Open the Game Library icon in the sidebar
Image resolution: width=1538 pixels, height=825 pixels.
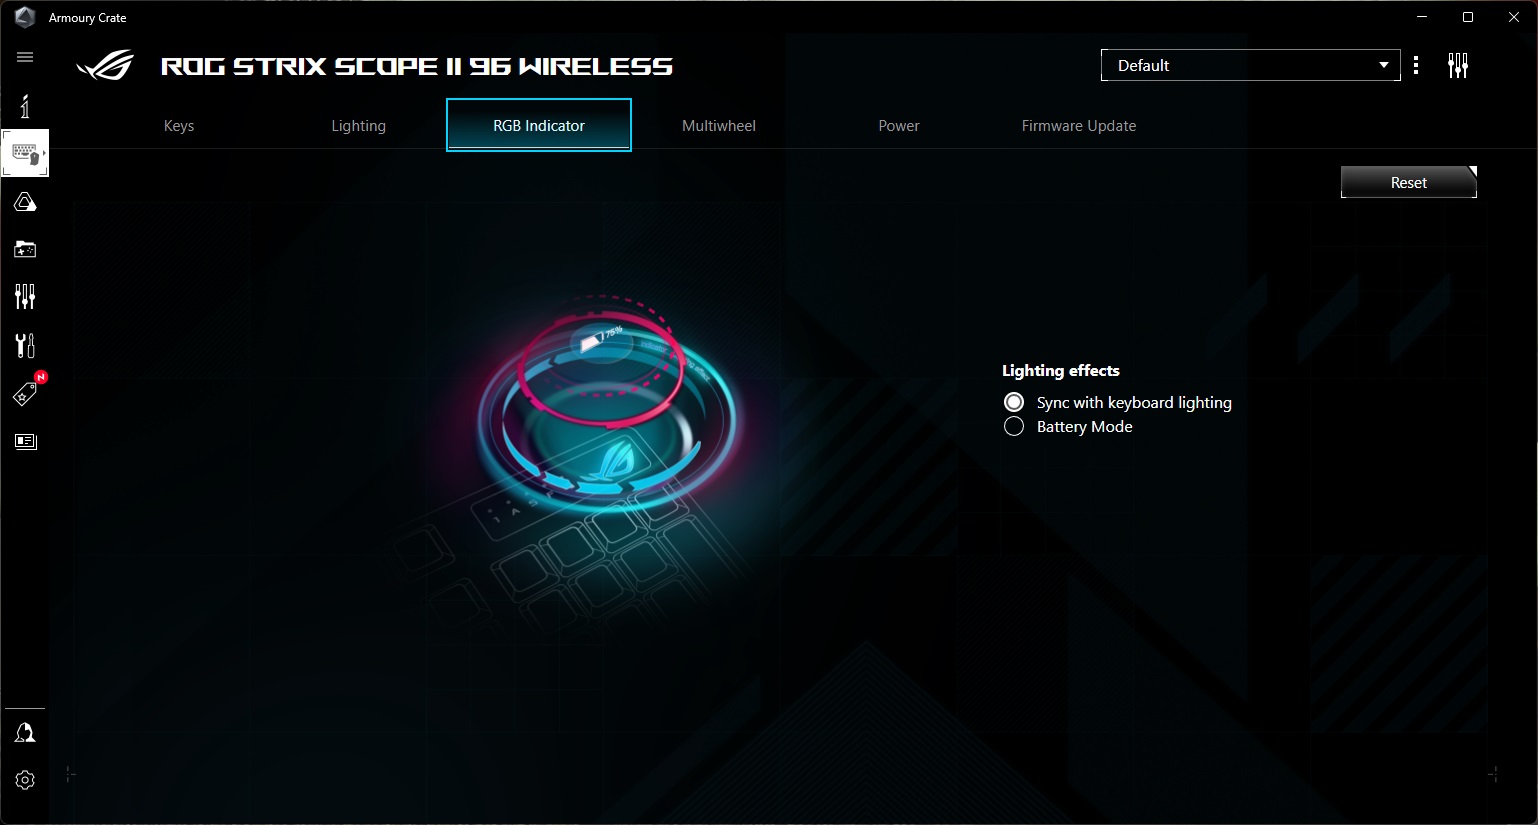tap(25, 249)
